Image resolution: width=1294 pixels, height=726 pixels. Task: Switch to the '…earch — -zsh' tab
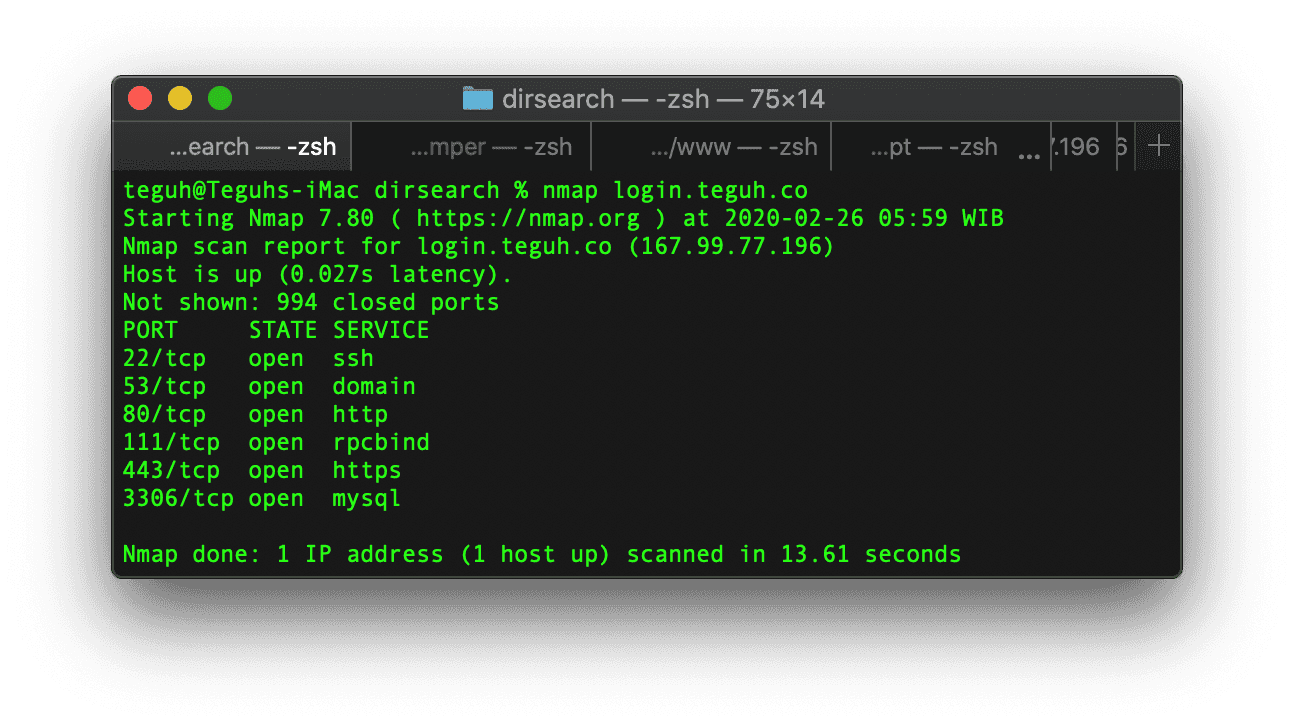(x=252, y=147)
